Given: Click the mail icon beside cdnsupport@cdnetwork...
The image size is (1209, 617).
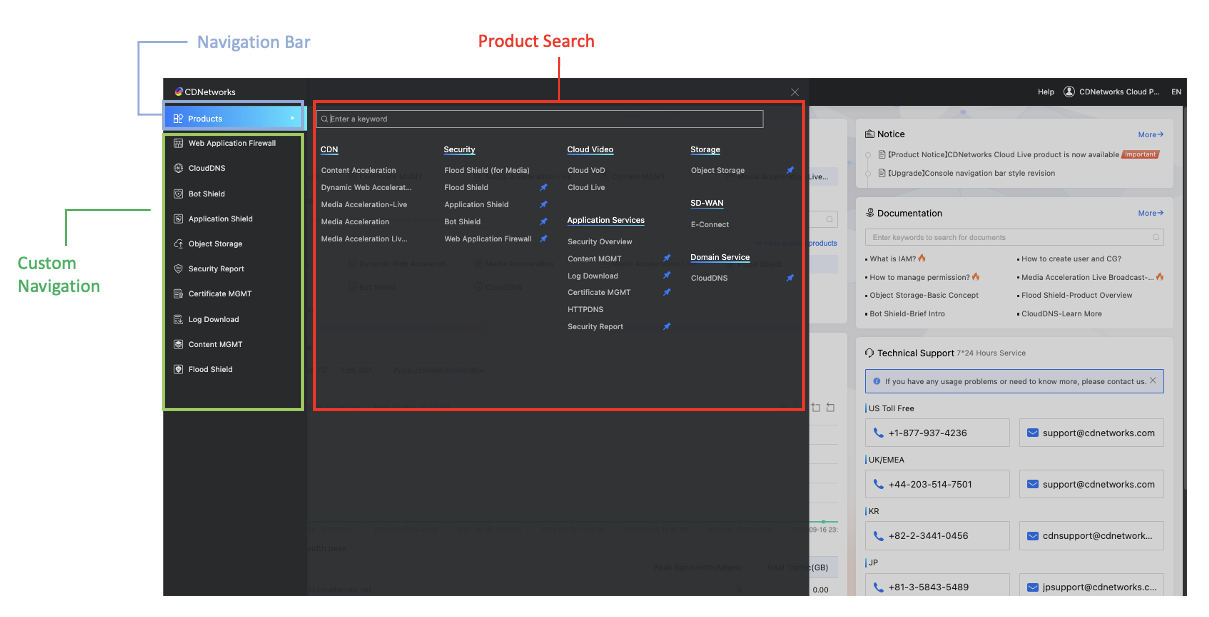Looking at the screenshot, I should (1032, 535).
